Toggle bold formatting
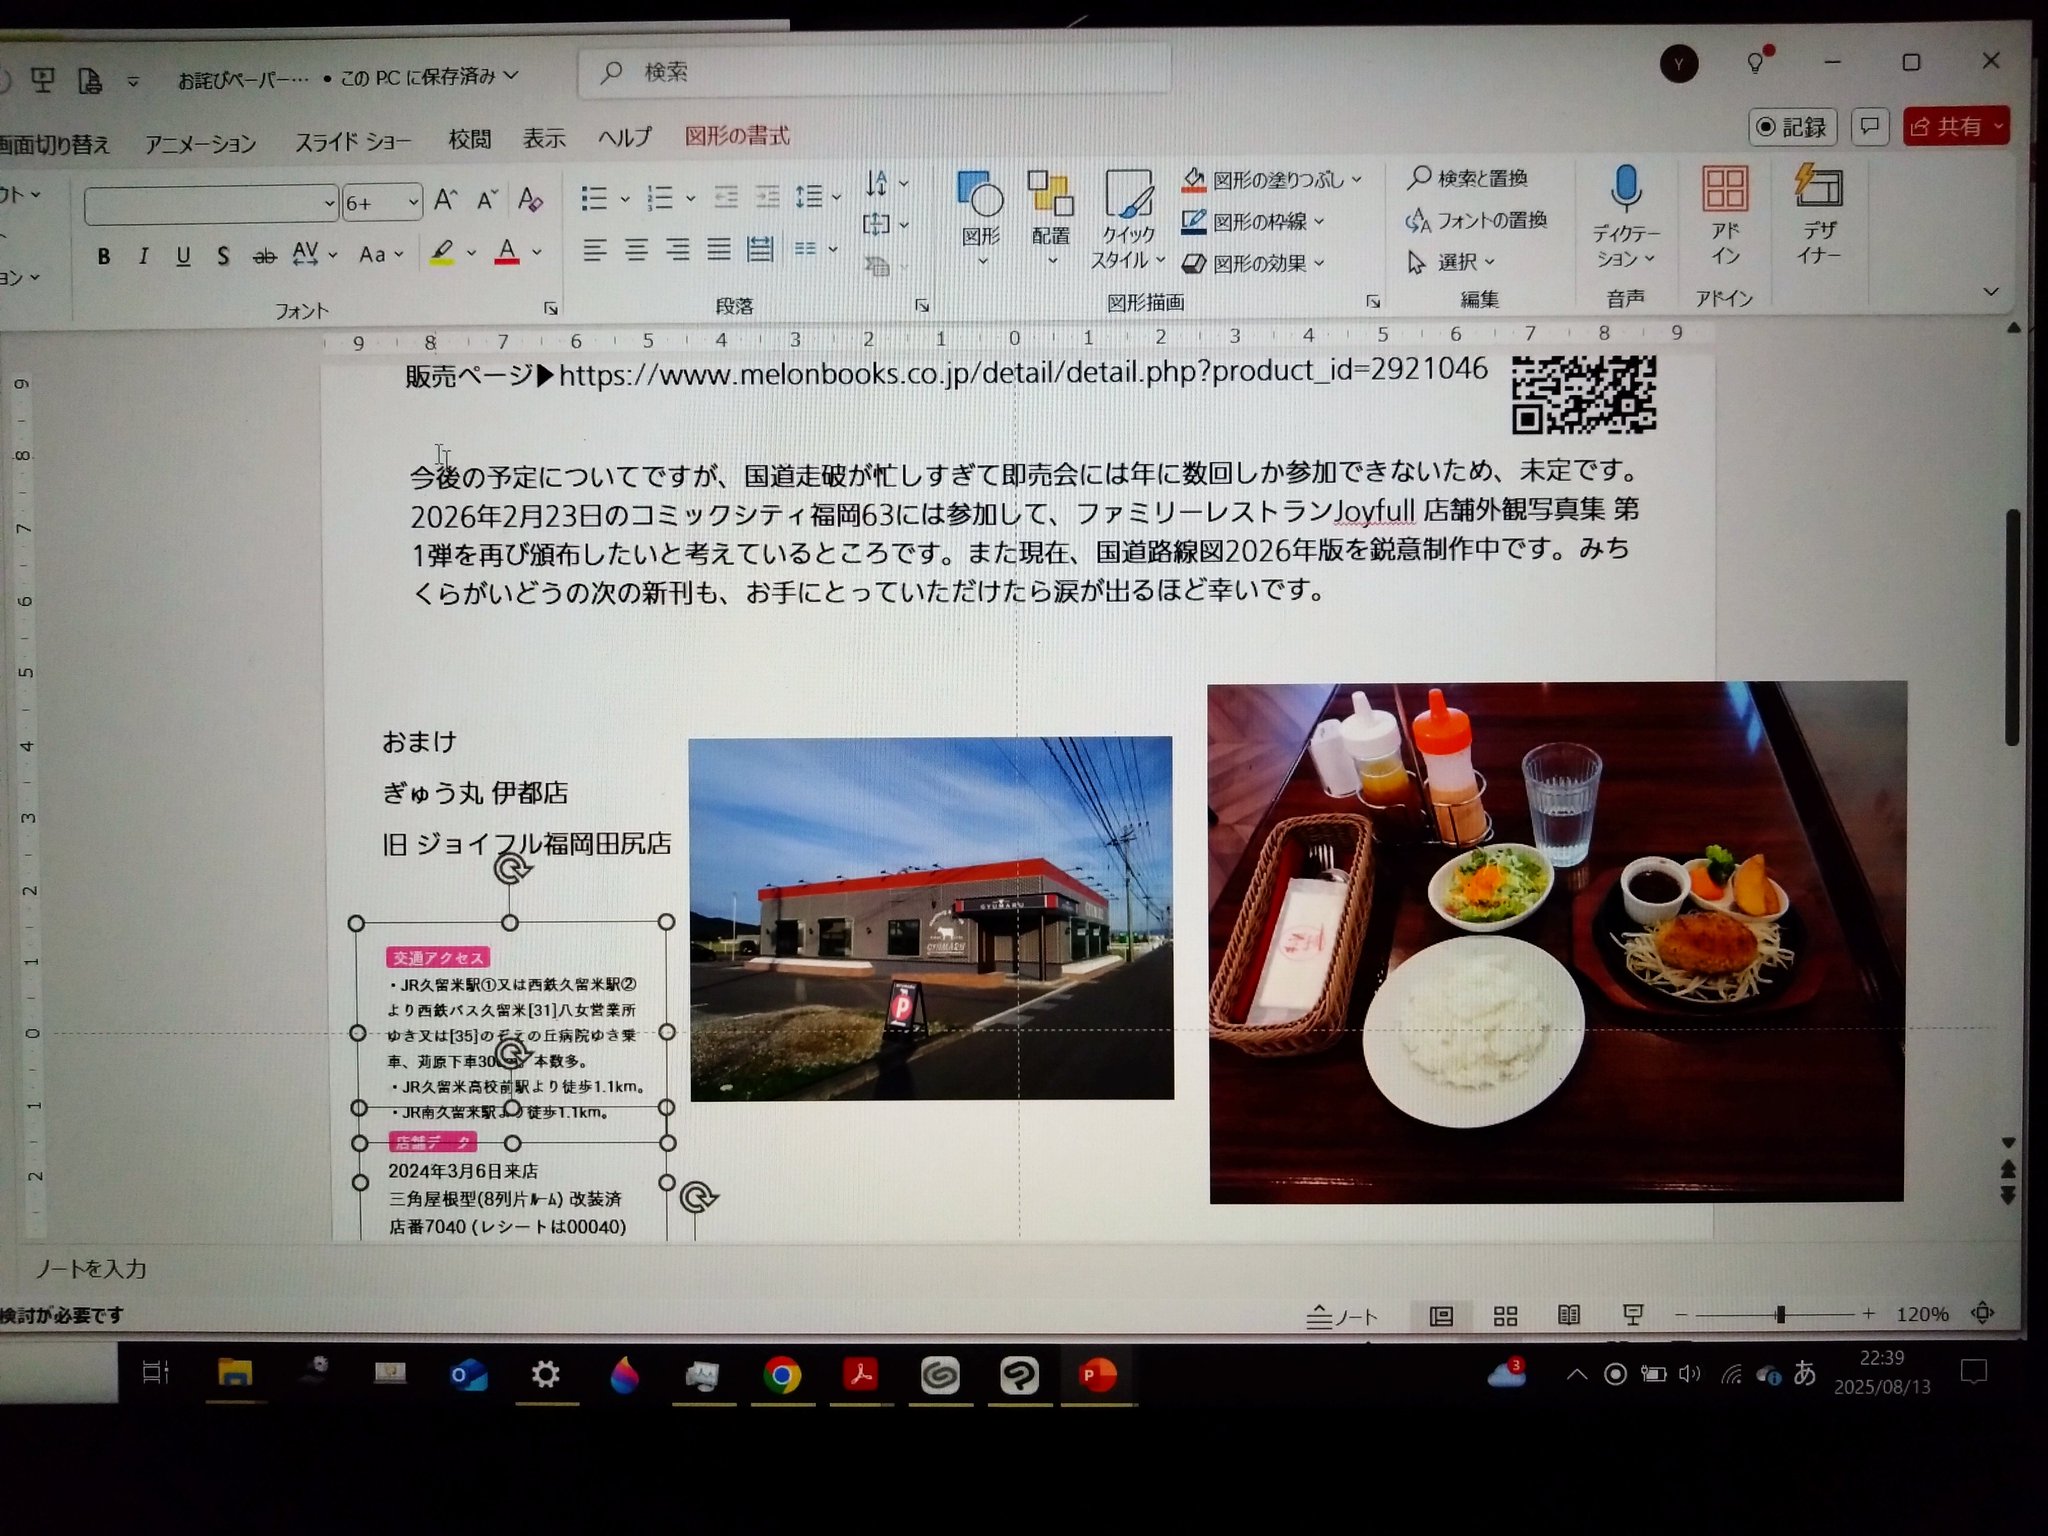 click(104, 257)
